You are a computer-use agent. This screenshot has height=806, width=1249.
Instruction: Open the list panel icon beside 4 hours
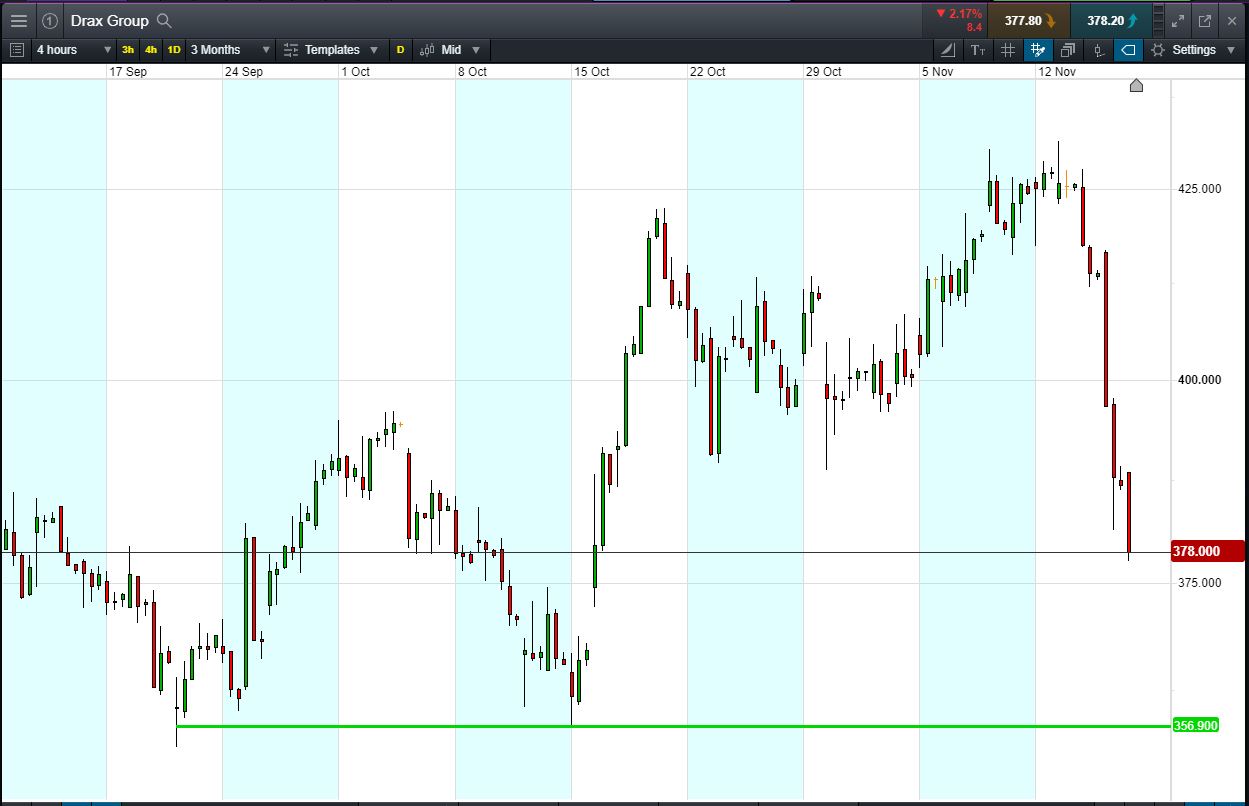coord(16,49)
